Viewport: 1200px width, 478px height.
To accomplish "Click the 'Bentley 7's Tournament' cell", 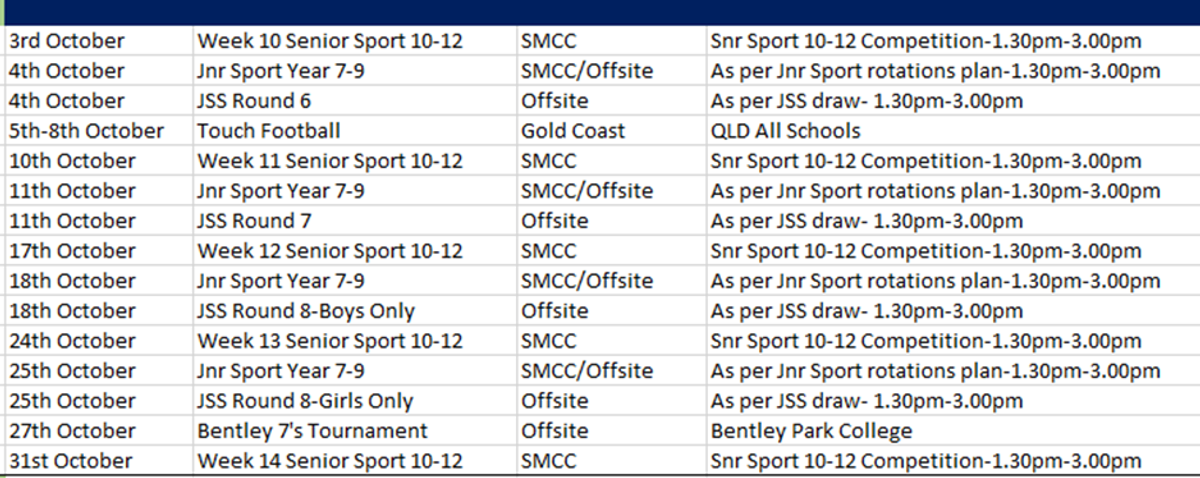I will click(312, 431).
